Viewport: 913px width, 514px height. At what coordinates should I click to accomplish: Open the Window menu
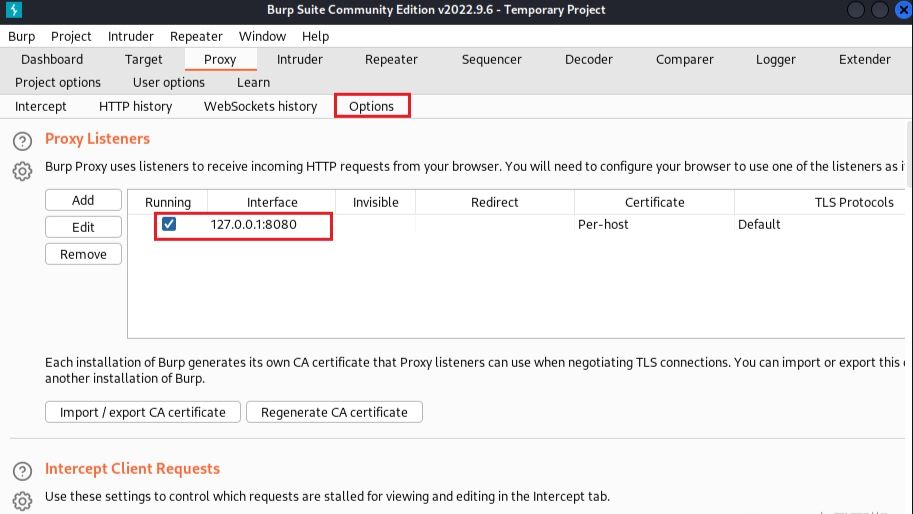tap(262, 36)
